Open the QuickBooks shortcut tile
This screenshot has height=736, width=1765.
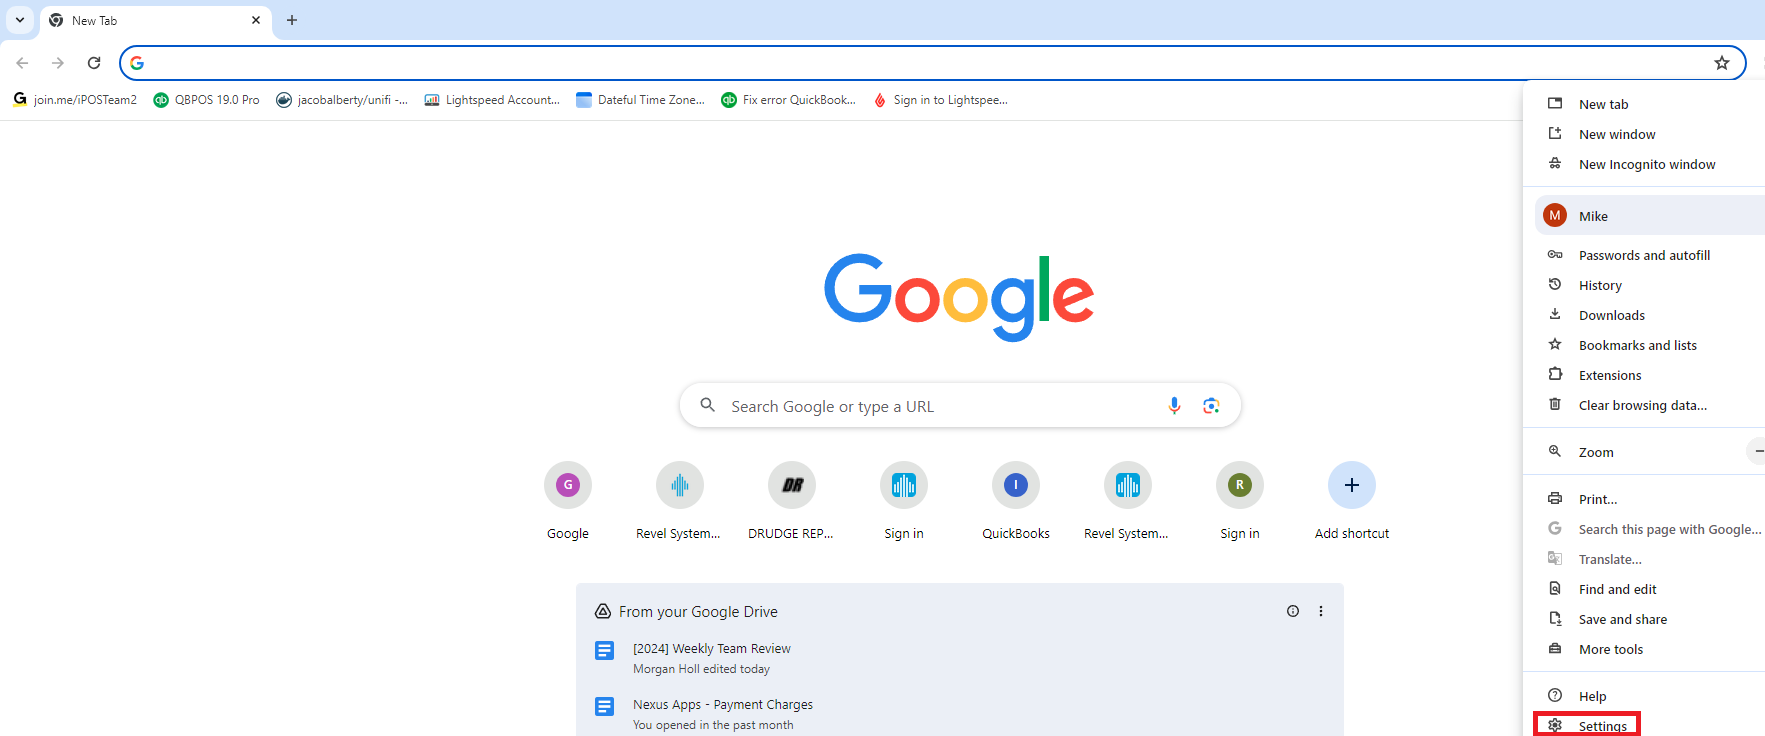click(x=1015, y=486)
